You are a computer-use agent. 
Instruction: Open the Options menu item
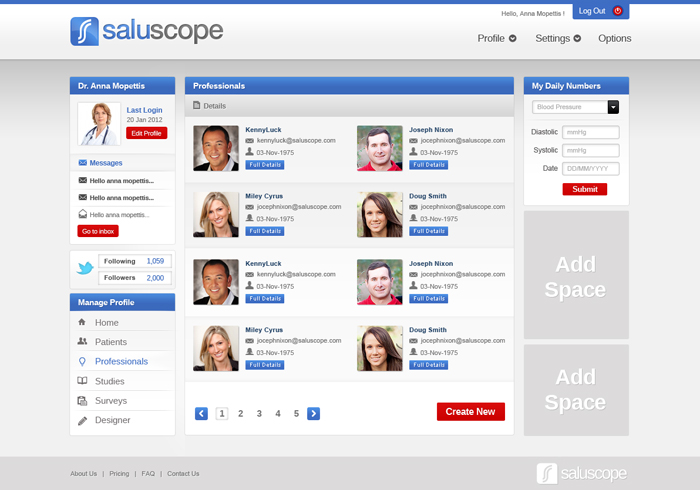coord(614,39)
